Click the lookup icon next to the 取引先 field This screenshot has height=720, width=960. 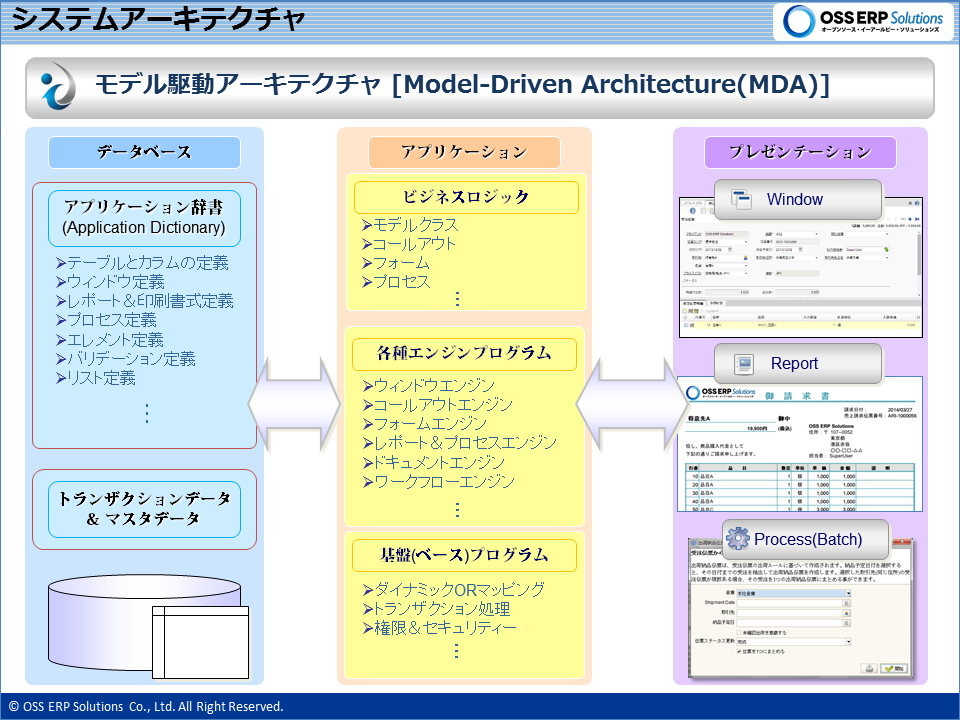click(x=845, y=613)
